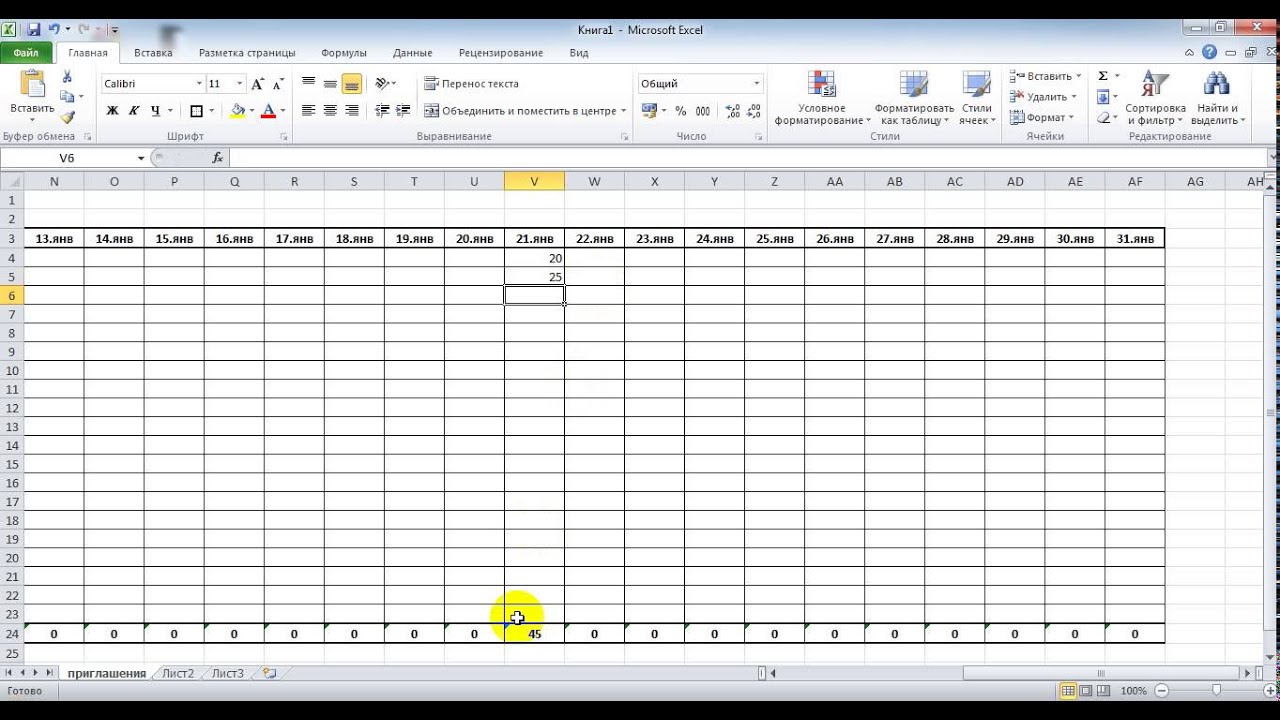Toggle italic (К) formatting
Viewport: 1280px width, 720px height.
134,111
